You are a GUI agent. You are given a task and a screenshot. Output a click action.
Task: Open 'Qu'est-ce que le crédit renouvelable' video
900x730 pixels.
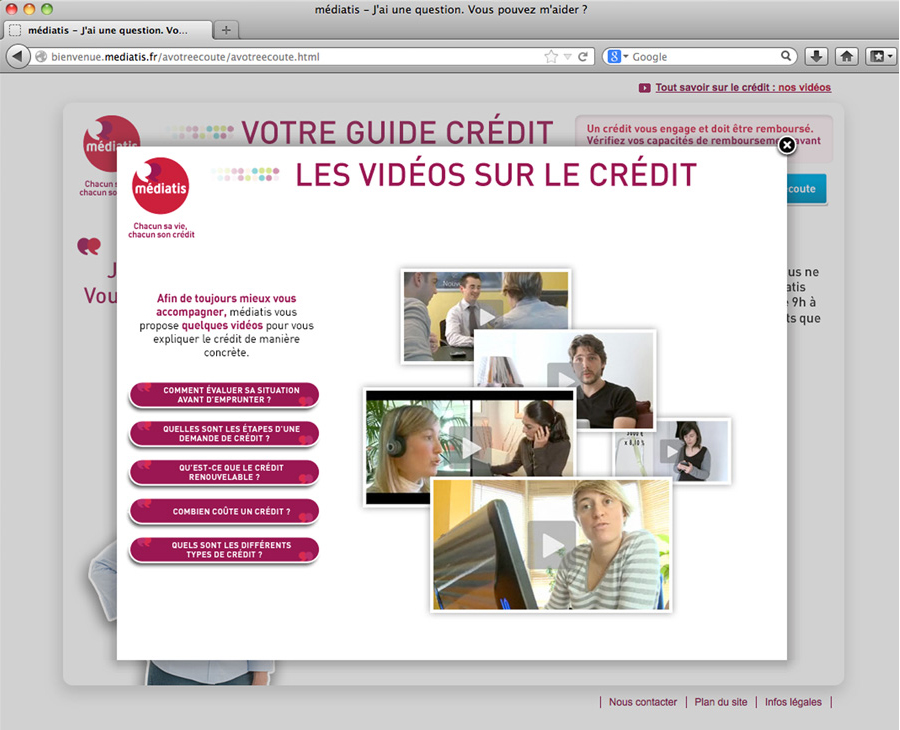click(224, 473)
